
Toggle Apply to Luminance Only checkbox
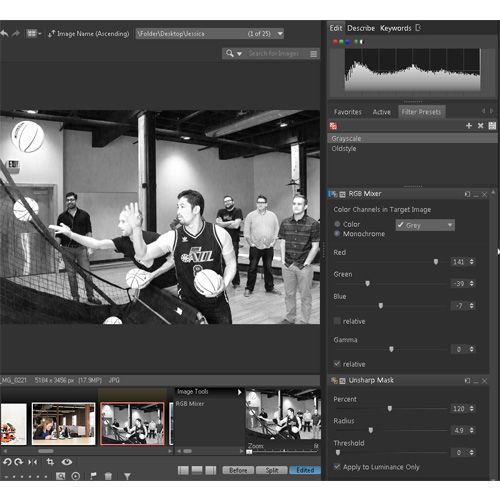[x=337, y=467]
